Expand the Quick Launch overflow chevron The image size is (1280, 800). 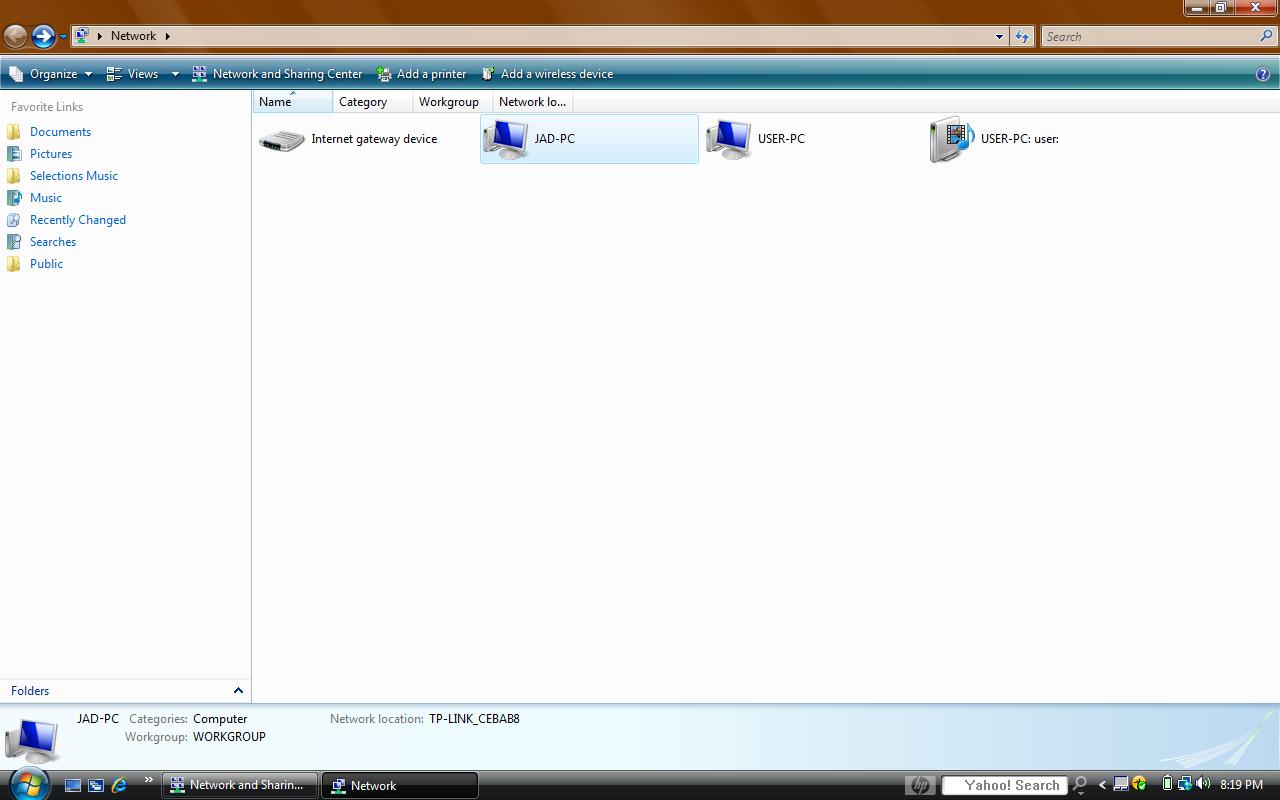point(149,781)
